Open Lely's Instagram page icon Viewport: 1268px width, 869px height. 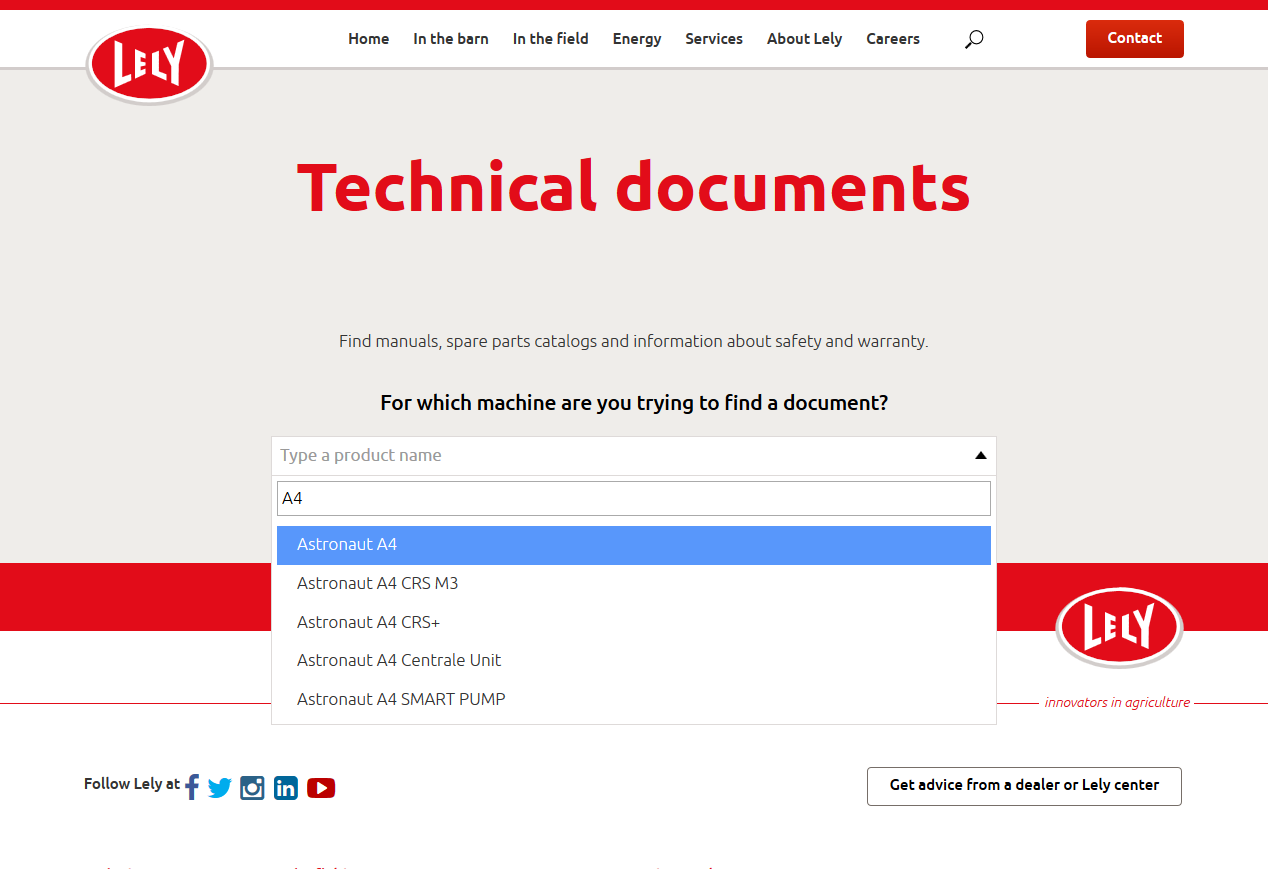click(x=253, y=788)
